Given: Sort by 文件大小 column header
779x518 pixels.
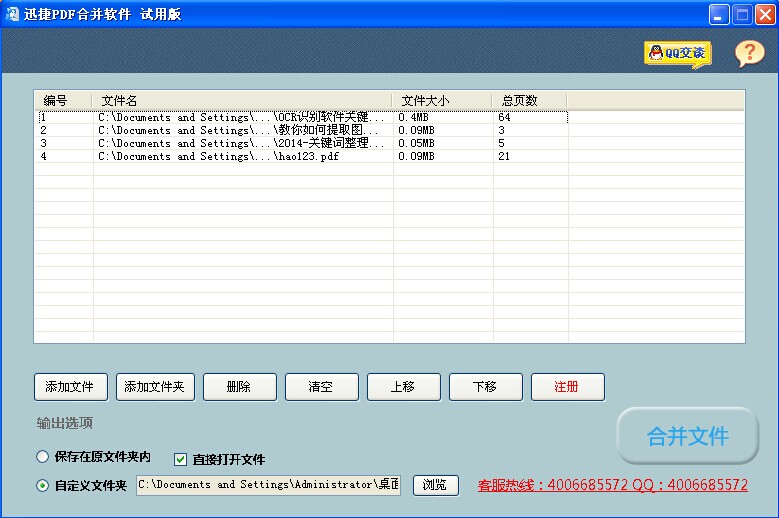Looking at the screenshot, I should click(x=442, y=100).
